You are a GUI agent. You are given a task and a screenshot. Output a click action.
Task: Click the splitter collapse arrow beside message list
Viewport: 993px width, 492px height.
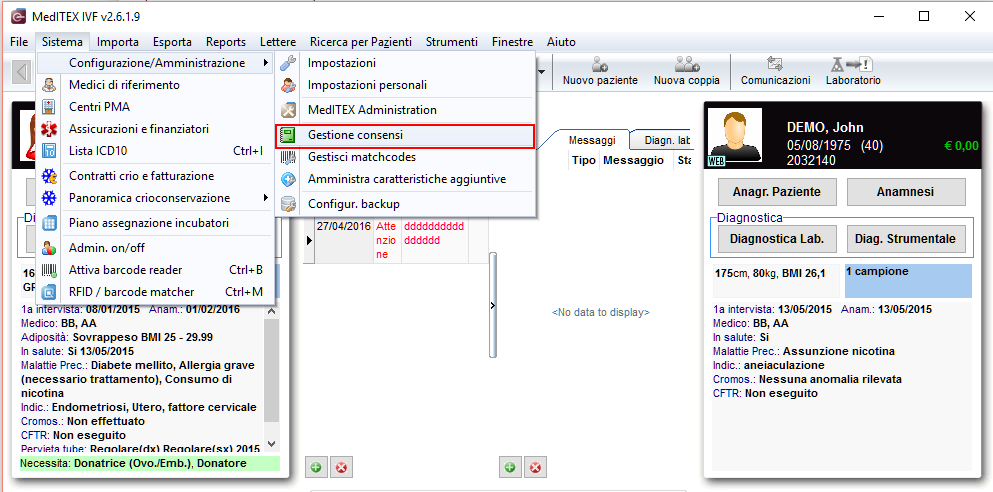click(493, 305)
